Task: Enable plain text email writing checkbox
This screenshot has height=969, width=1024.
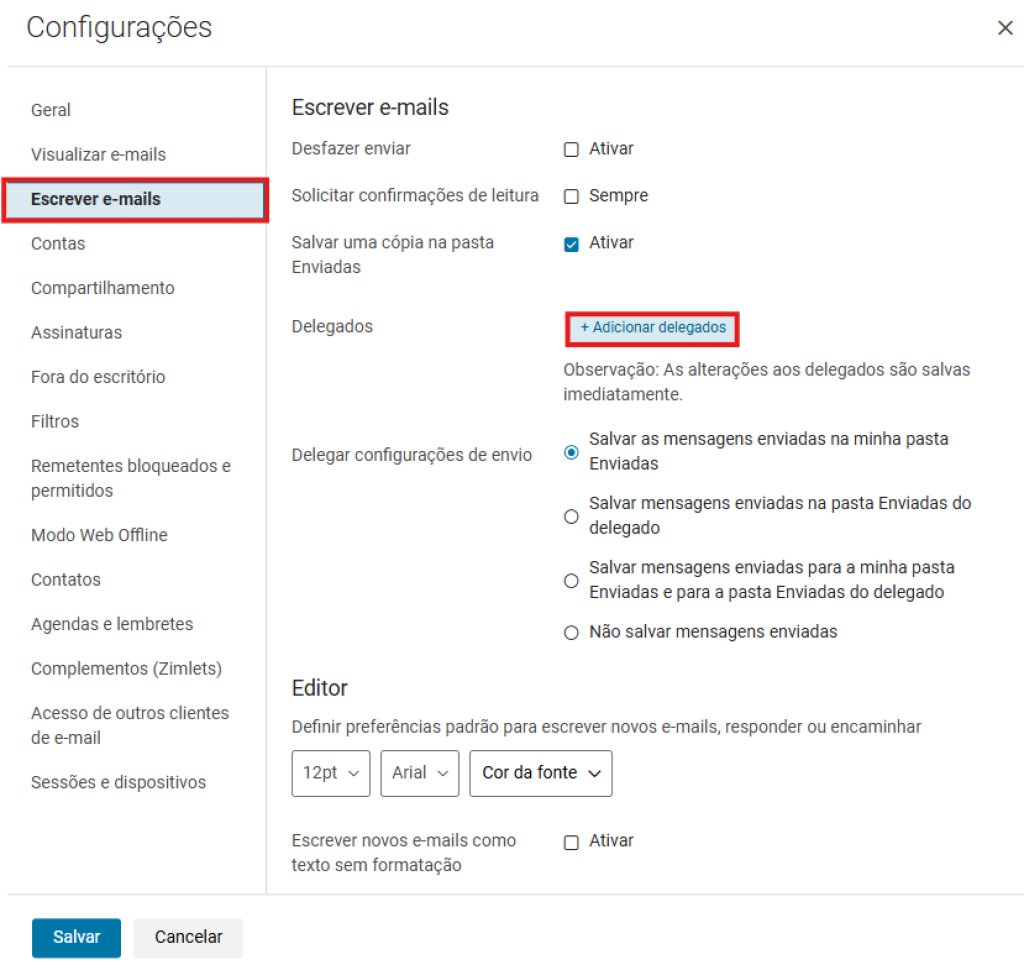Action: (x=572, y=843)
